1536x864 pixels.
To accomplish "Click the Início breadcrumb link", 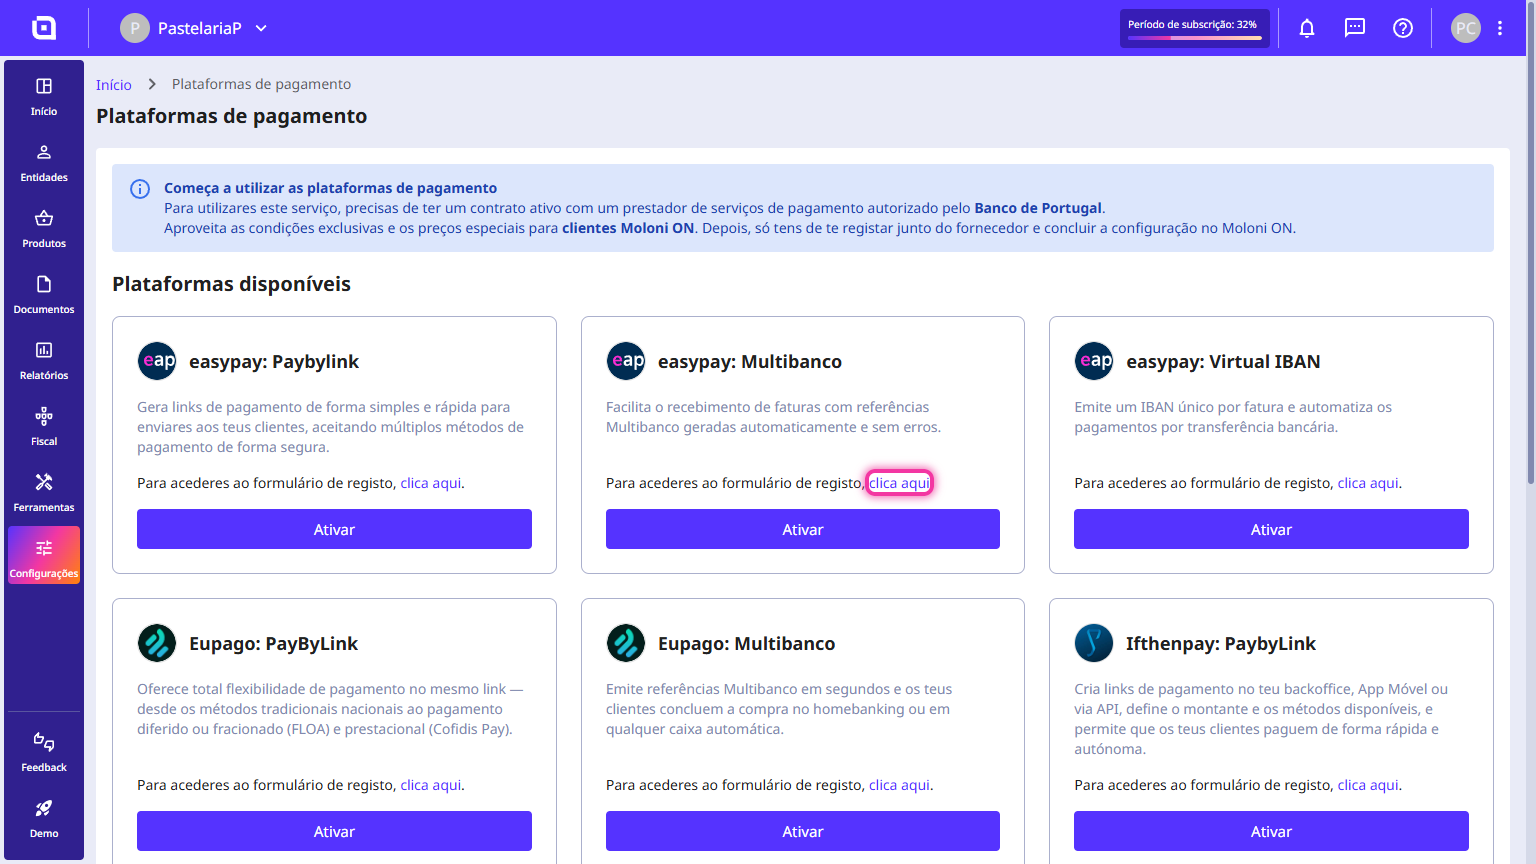I will click(x=114, y=85).
